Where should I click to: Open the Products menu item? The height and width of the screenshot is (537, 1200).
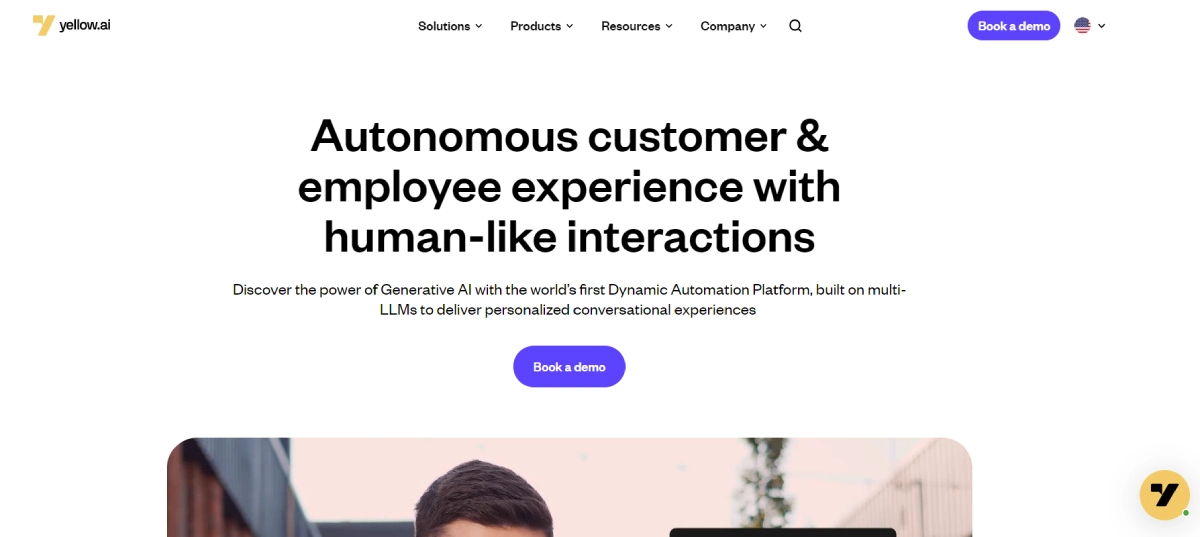coord(535,26)
